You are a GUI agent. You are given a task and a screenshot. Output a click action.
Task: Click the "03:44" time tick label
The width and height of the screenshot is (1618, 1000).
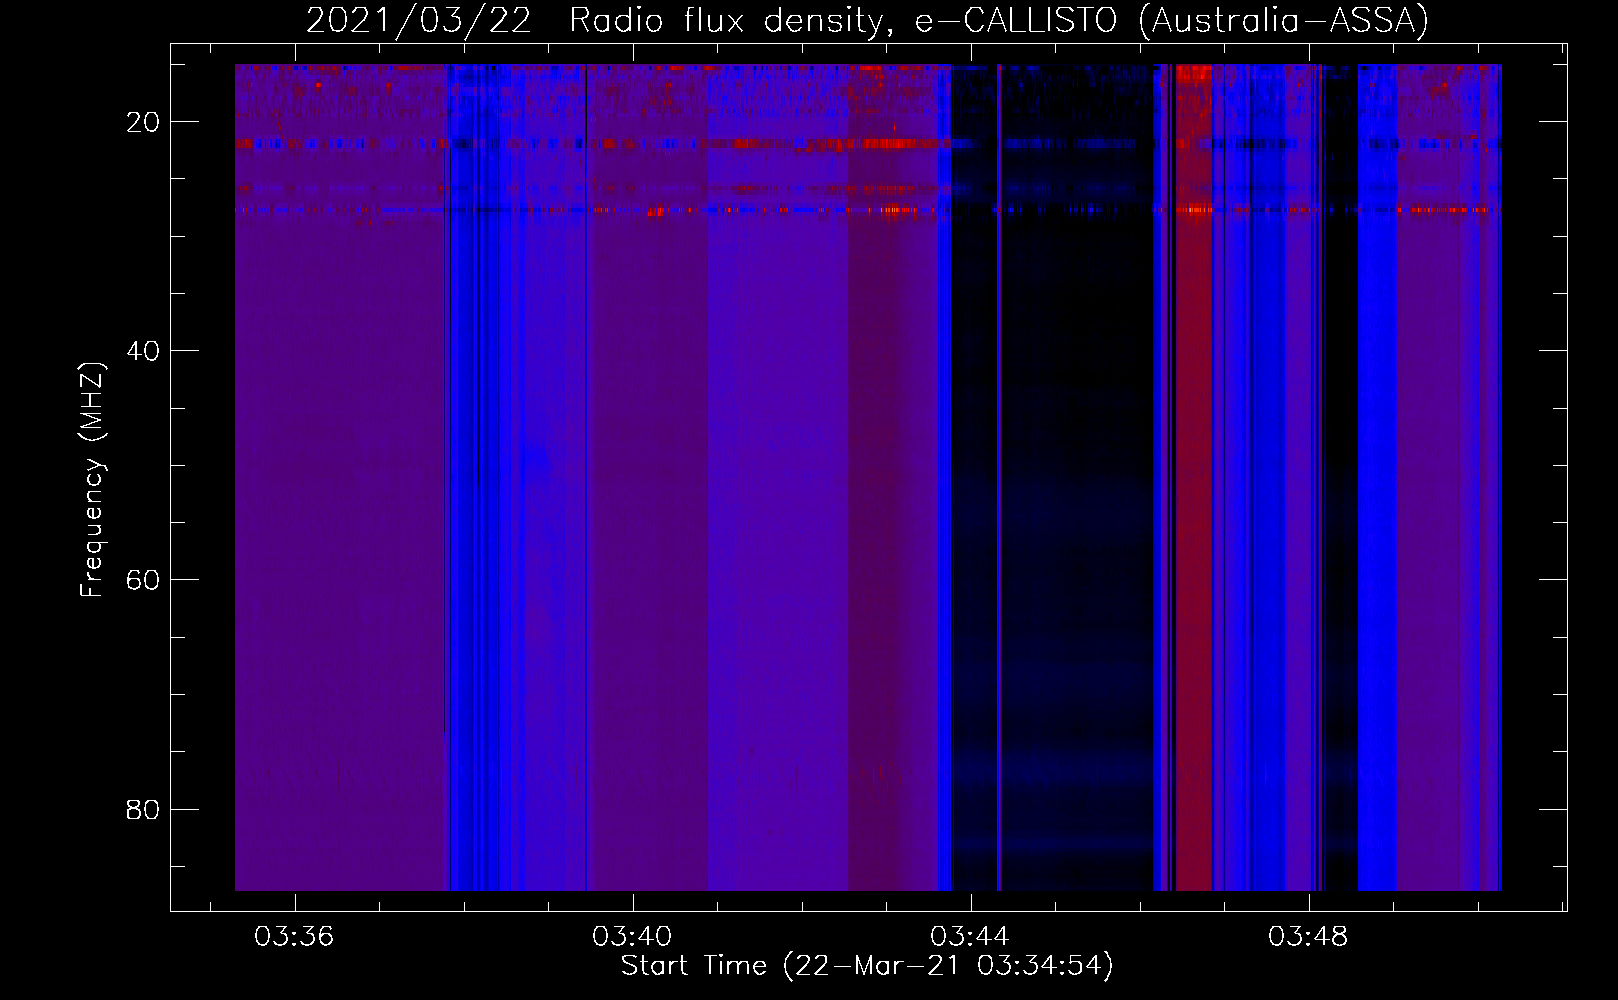pos(970,937)
